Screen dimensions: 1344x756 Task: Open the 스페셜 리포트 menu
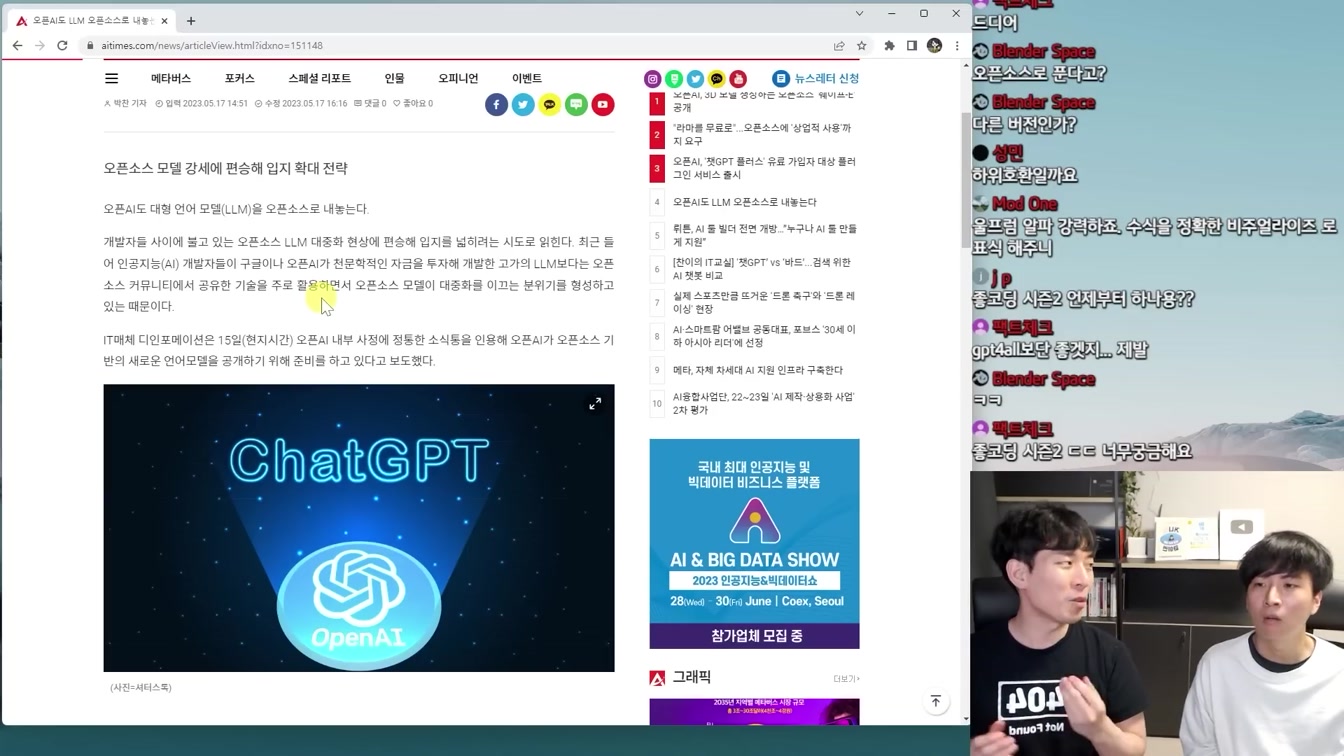point(320,78)
